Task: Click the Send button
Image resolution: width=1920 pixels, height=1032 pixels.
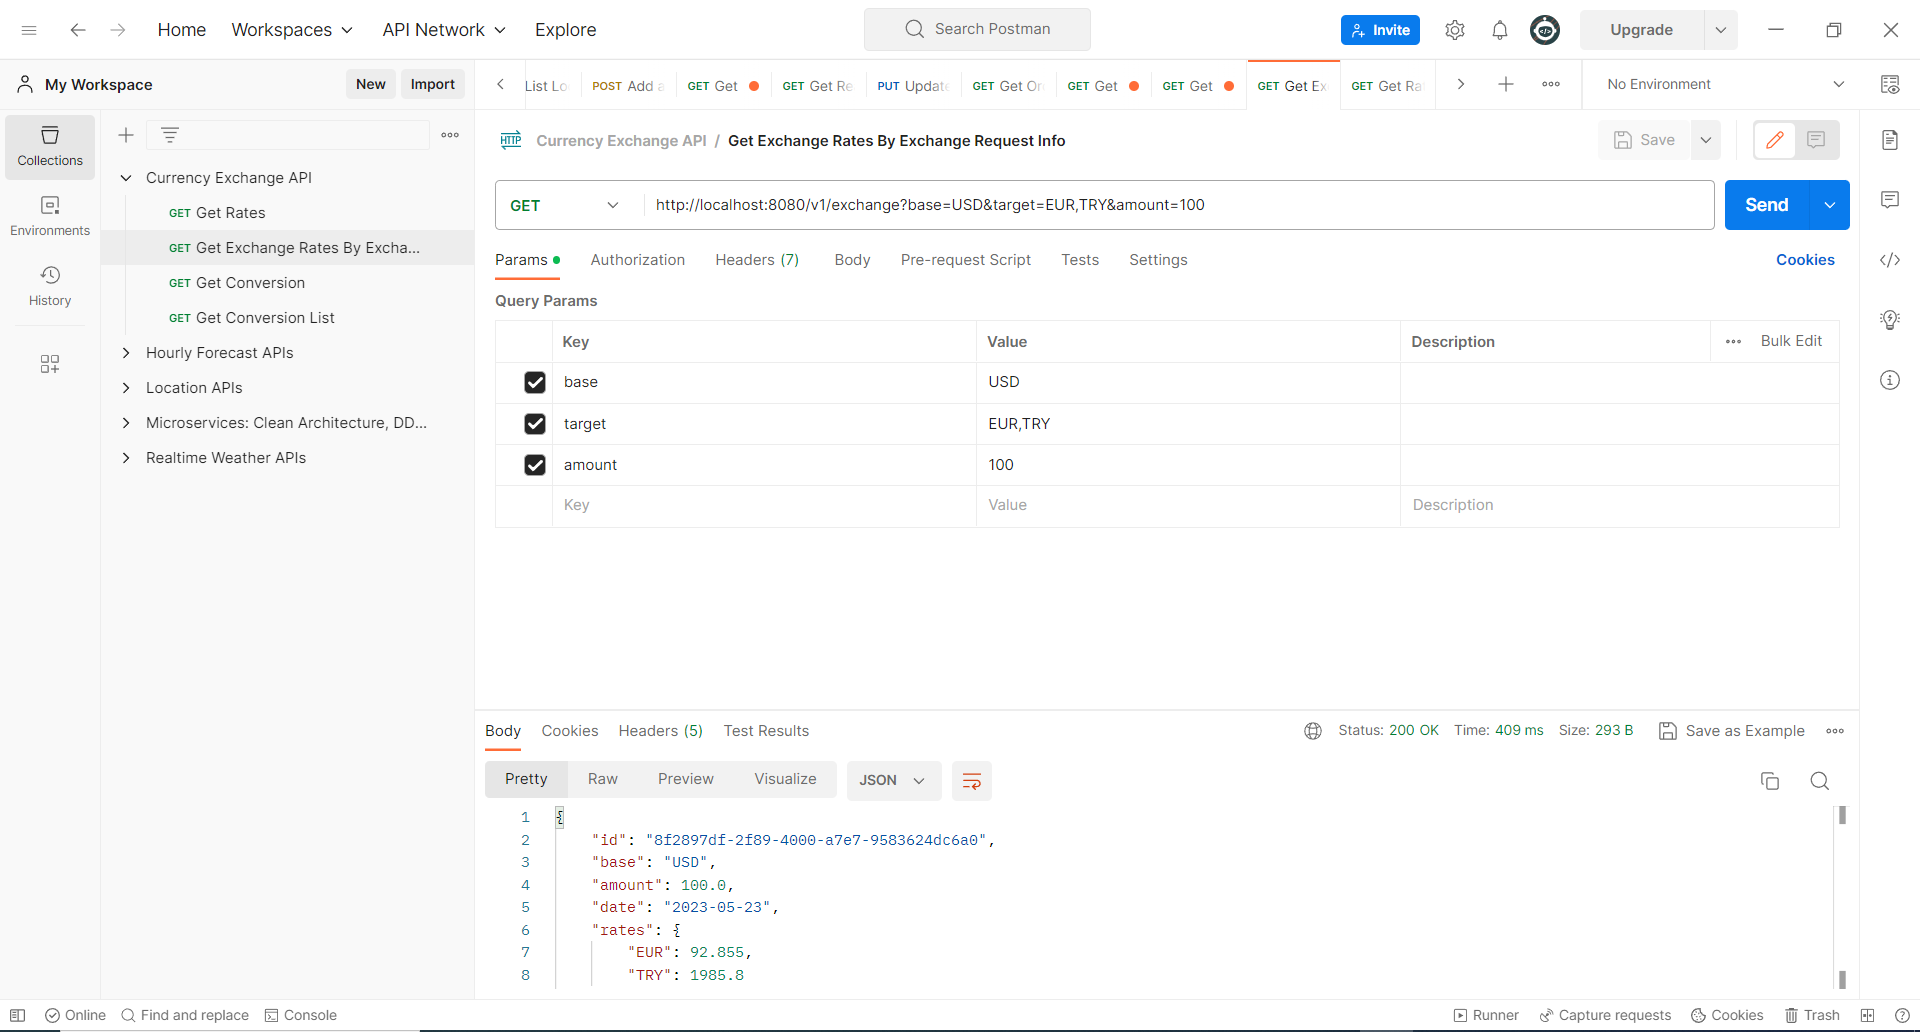Action: (1767, 205)
